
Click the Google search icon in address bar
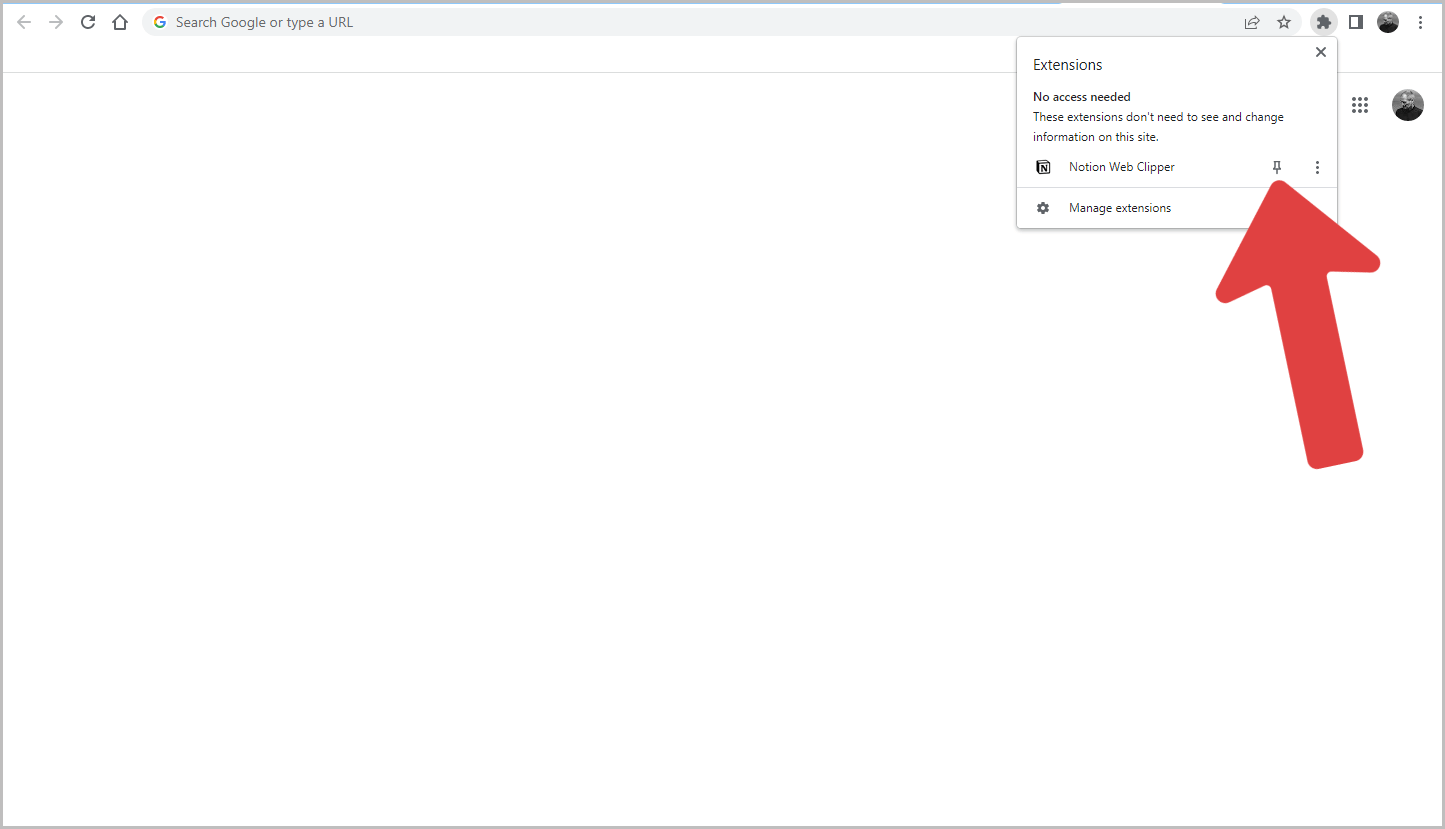click(x=159, y=21)
